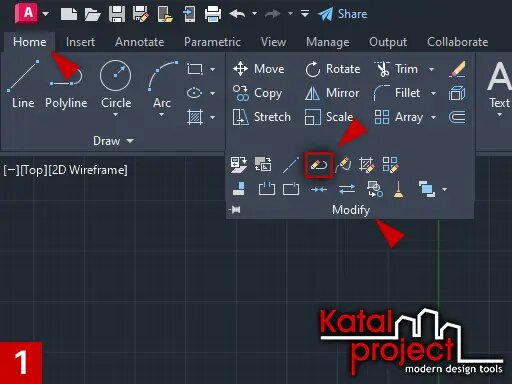Click the Edit Polyline icon
The image size is (512, 384).
319,165
